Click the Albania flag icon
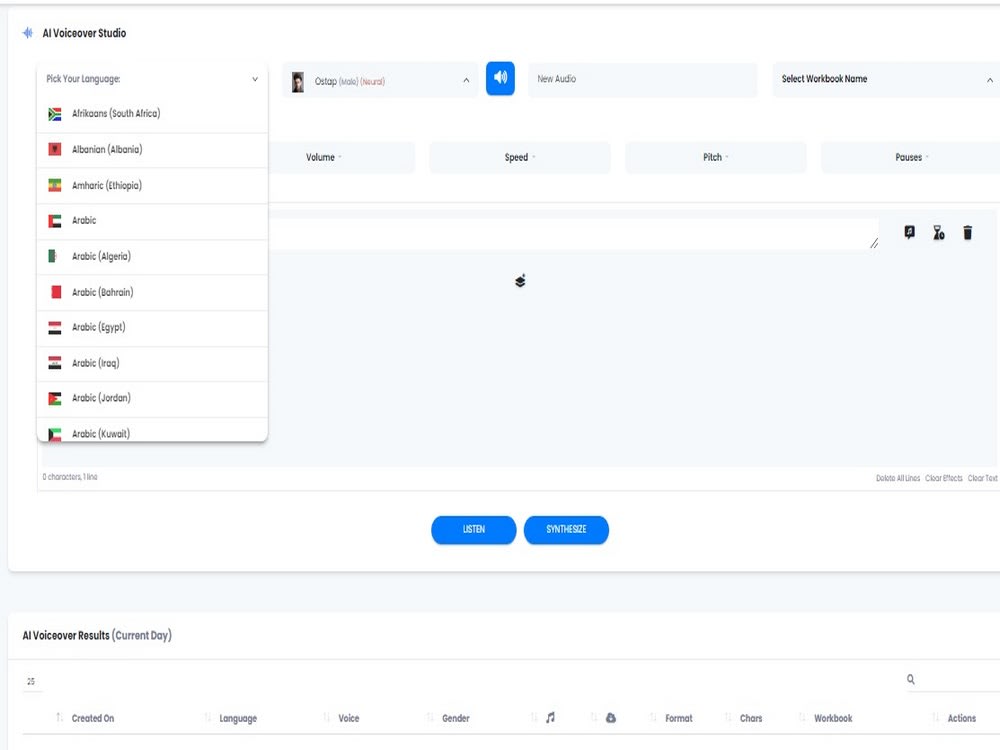The height and width of the screenshot is (750, 1000). point(55,149)
